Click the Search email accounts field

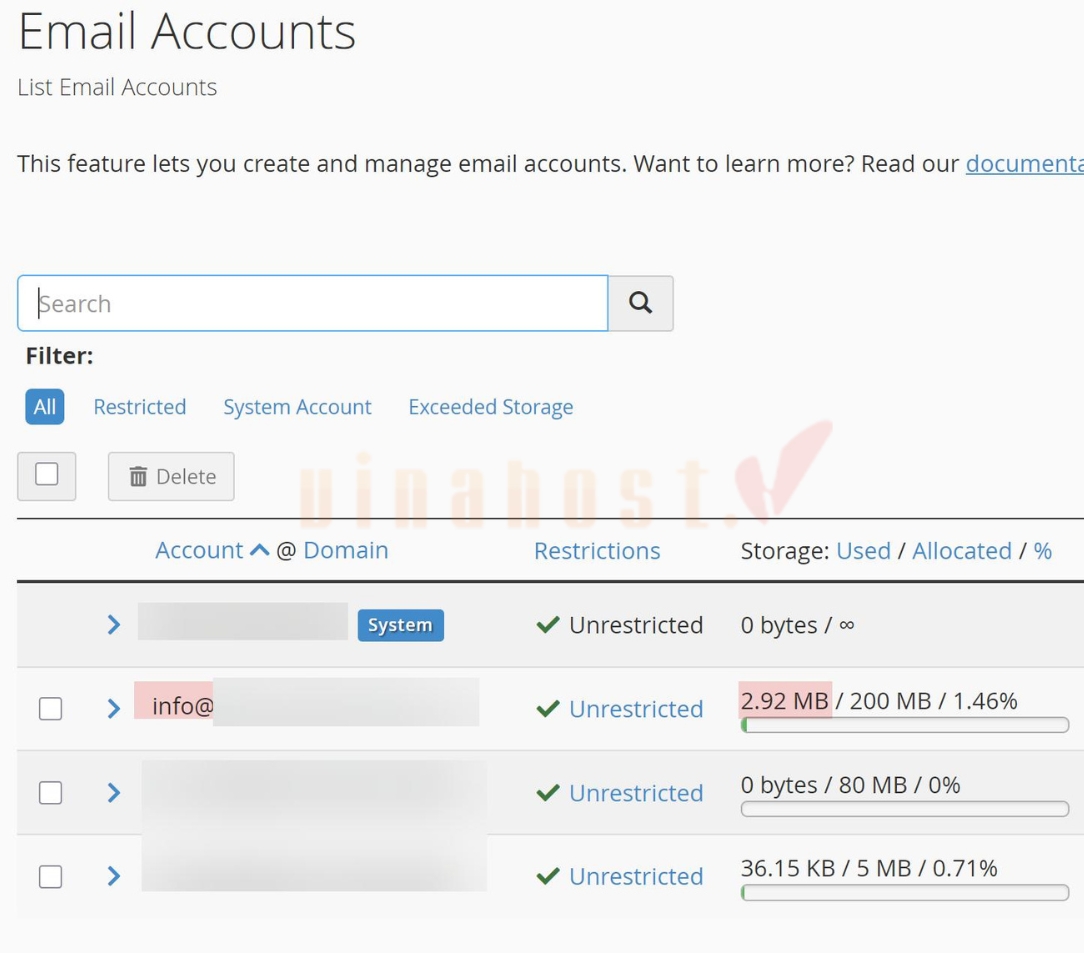click(312, 303)
